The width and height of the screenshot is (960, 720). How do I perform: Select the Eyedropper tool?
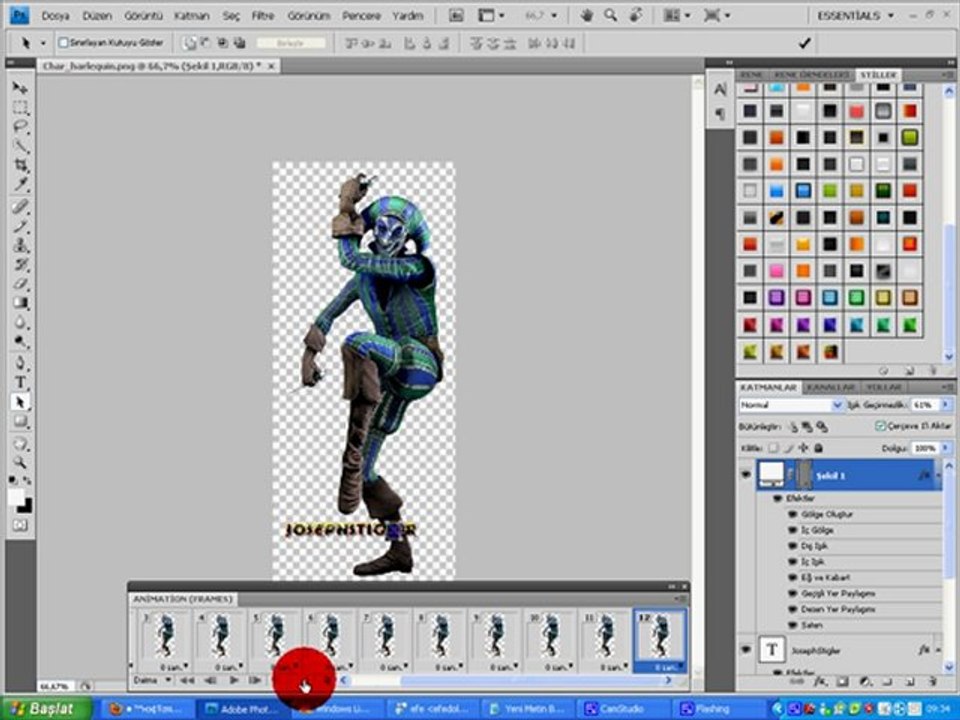(x=20, y=185)
